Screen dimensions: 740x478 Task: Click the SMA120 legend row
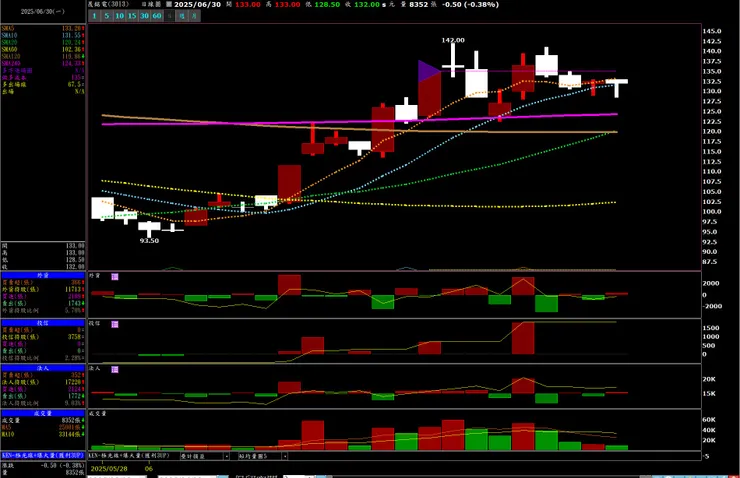click(x=43, y=56)
